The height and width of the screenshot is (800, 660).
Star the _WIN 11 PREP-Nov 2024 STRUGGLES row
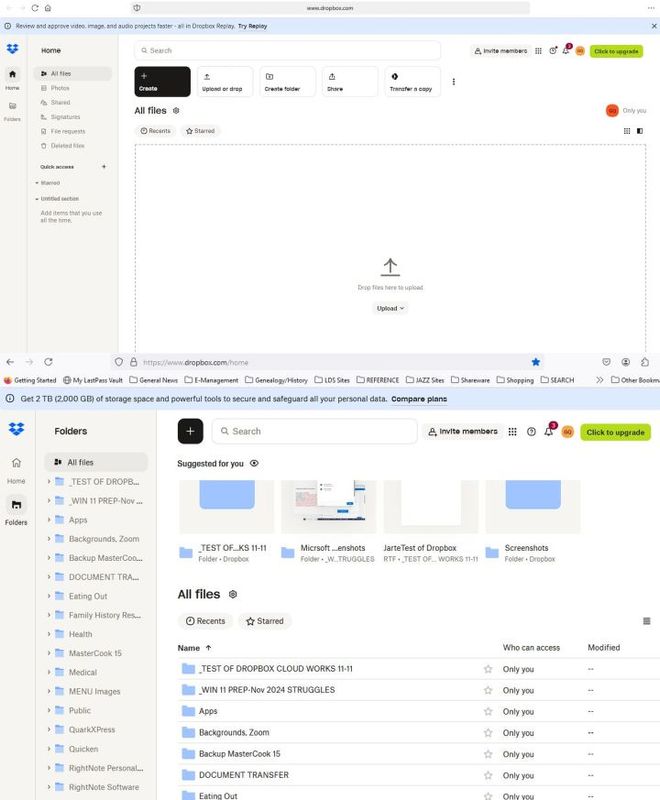pyautogui.click(x=488, y=690)
